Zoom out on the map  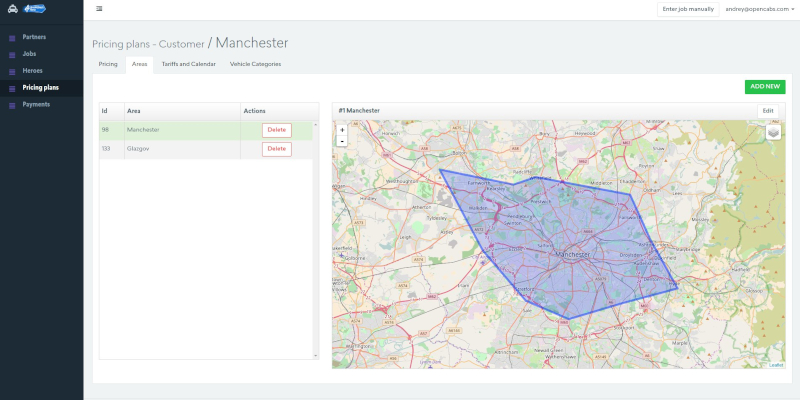pos(342,141)
